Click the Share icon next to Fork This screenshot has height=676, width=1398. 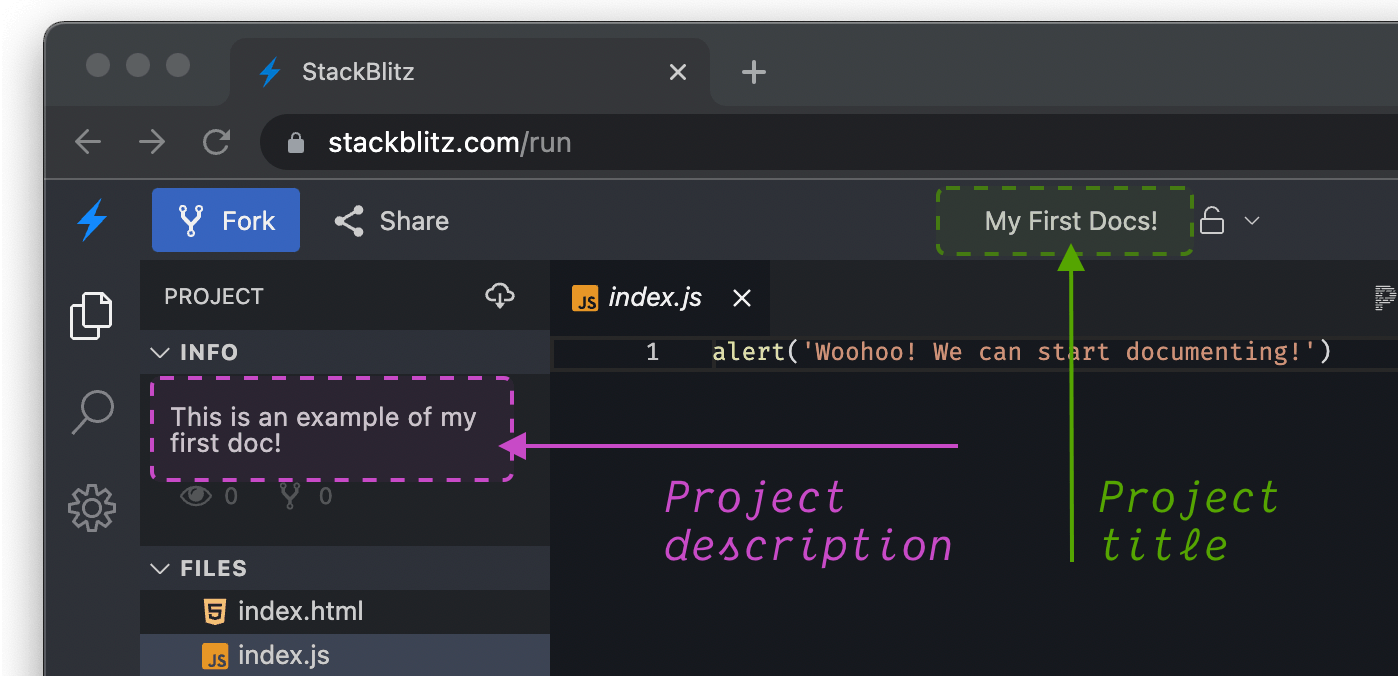(348, 221)
